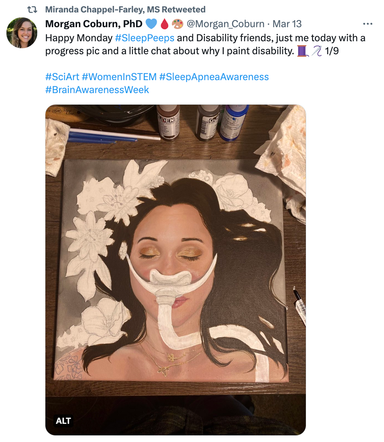Click Morgan Coburn's profile avatar
384x442 pixels.
click(22, 33)
